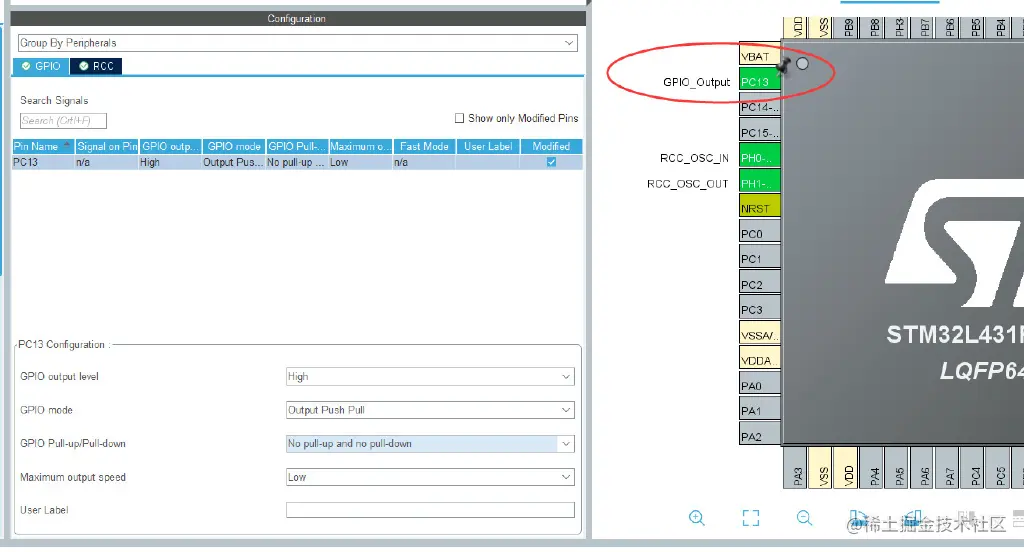Click the Low cell in PC13 row
1024x552 pixels.
pyautogui.click(x=360, y=162)
